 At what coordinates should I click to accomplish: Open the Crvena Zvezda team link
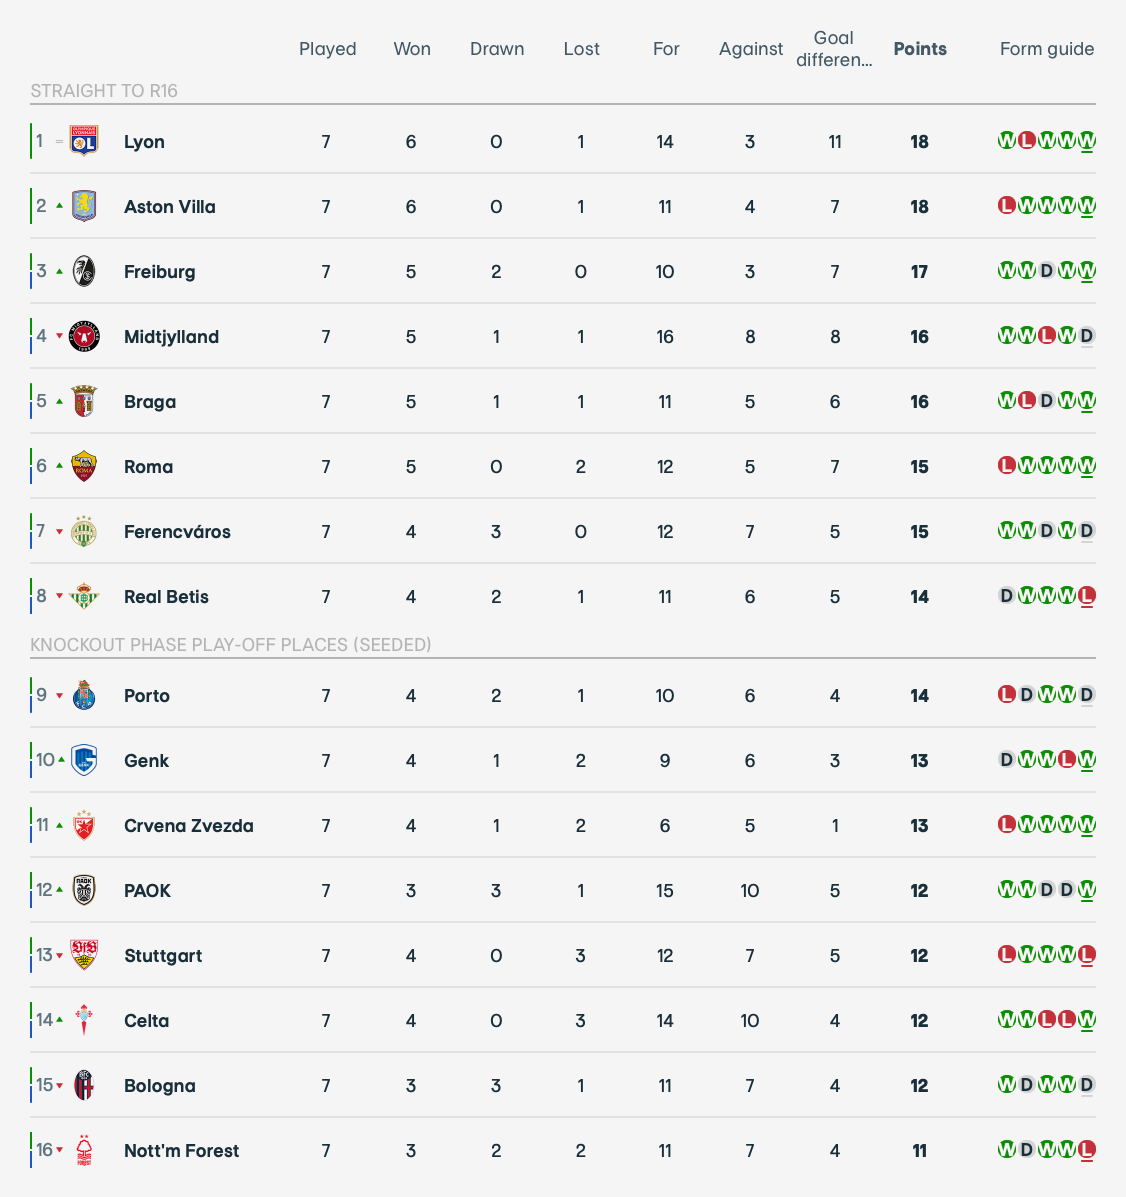point(188,826)
